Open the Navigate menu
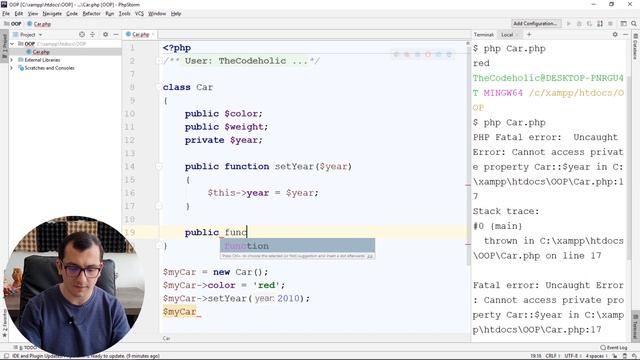 point(52,13)
